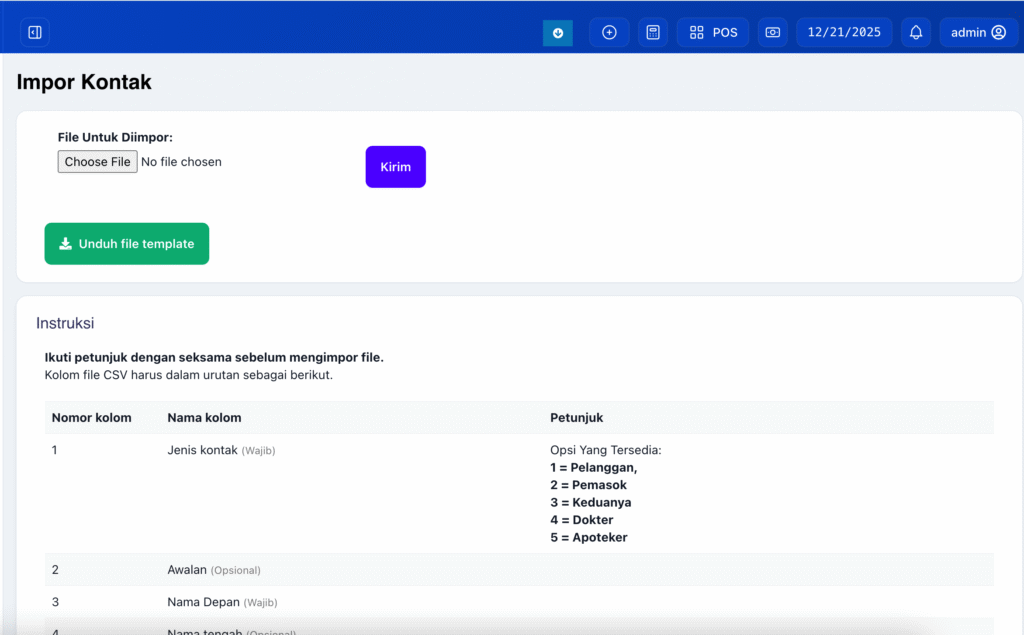Click the Impor Kontak page heading
This screenshot has height=635, width=1024.
tap(84, 83)
